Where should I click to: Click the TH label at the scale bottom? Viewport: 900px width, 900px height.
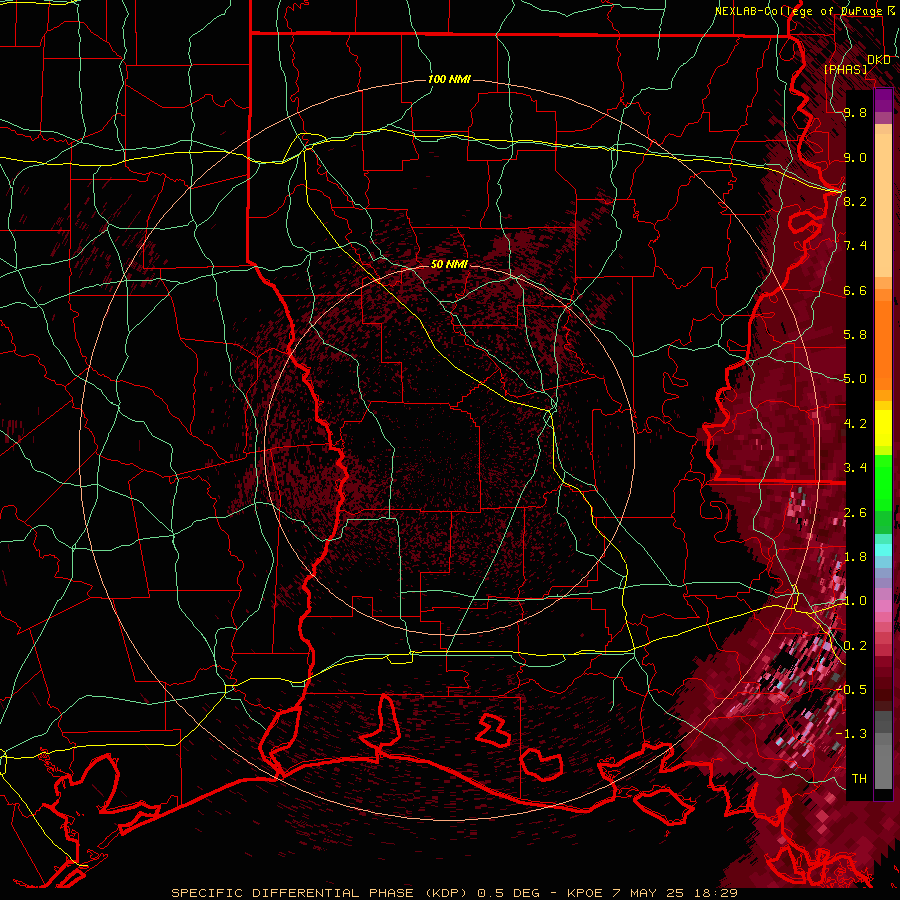(859, 779)
